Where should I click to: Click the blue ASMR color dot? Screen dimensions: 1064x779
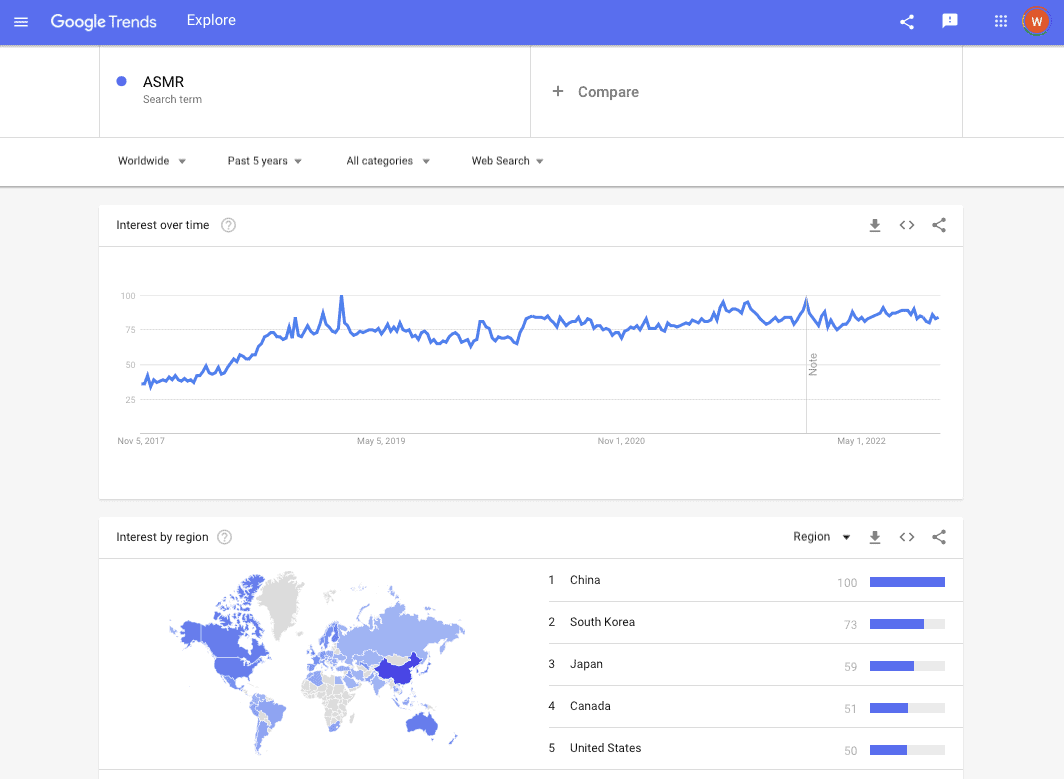click(121, 81)
